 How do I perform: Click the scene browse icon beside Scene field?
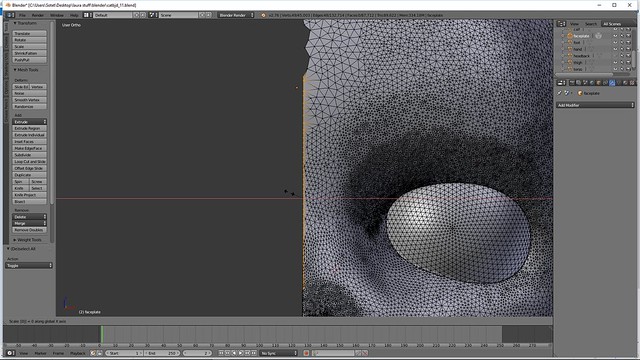coord(153,15)
